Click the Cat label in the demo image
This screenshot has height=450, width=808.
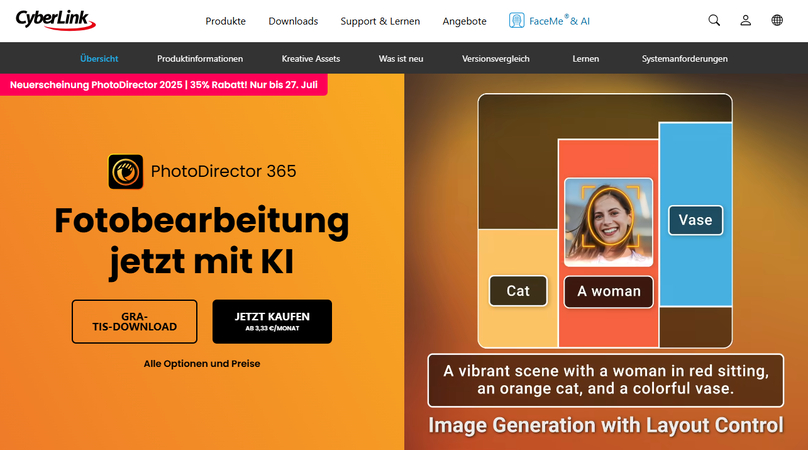point(518,291)
